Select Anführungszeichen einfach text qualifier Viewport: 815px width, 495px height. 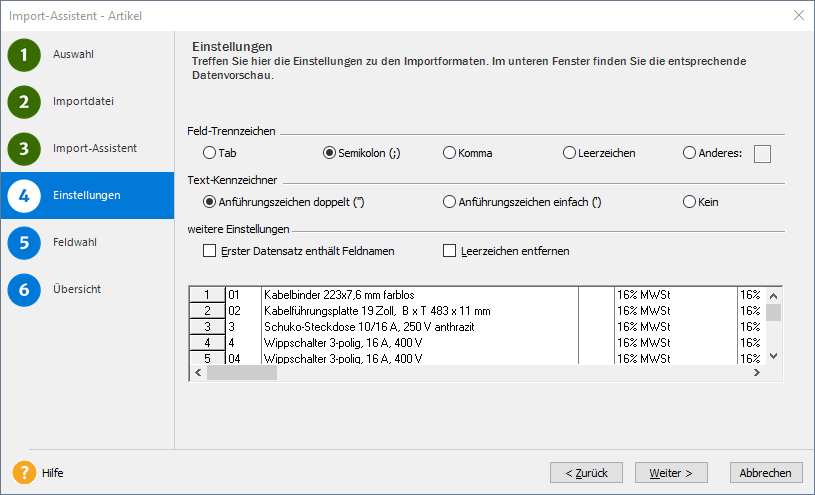(450, 202)
